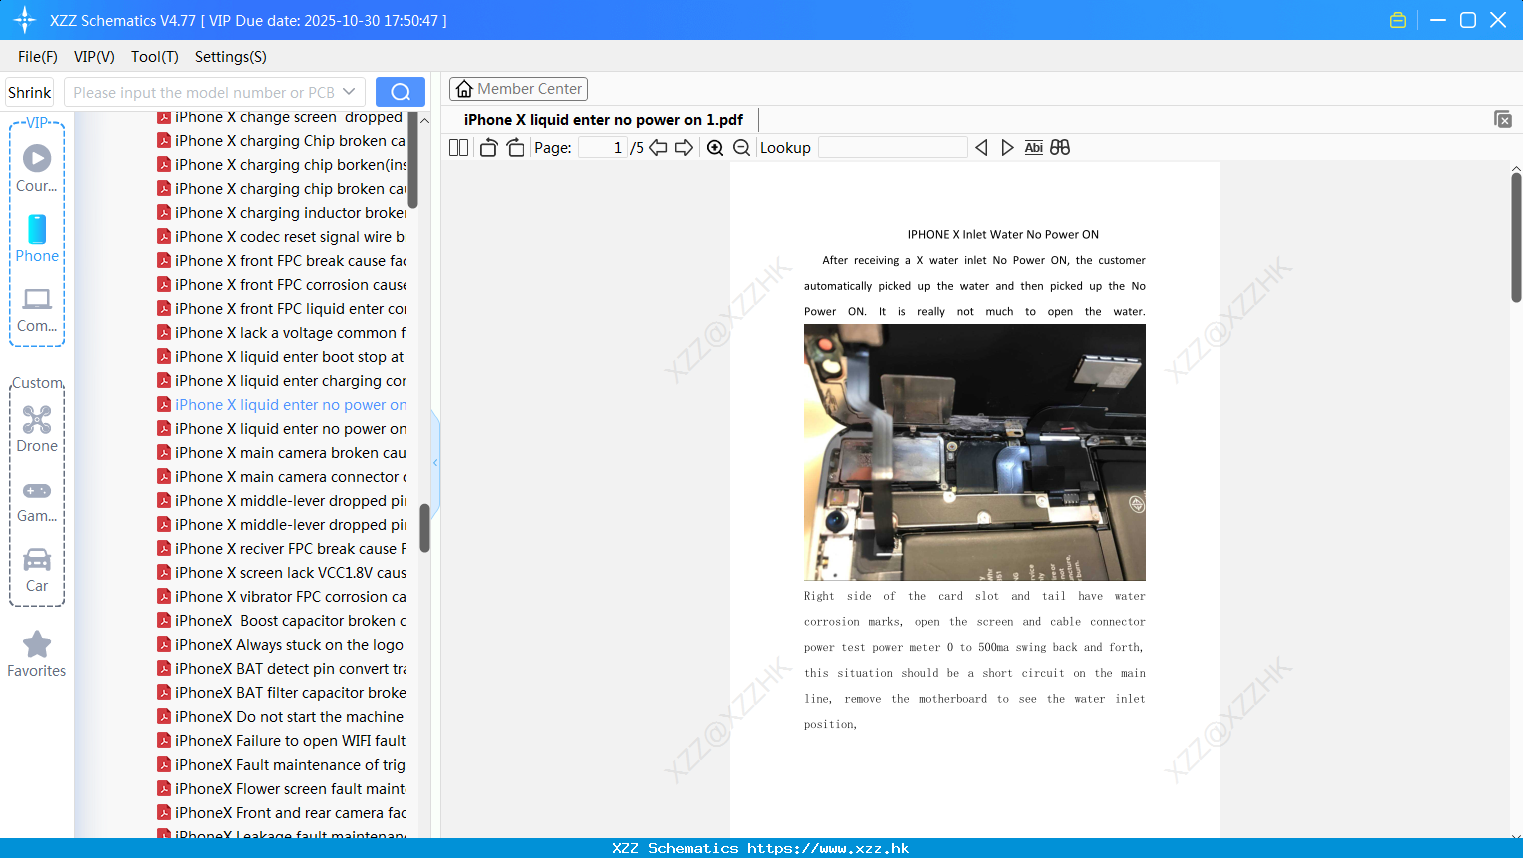Expand the model number dropdown arrow
Viewport: 1523px width, 858px height.
[x=349, y=92]
